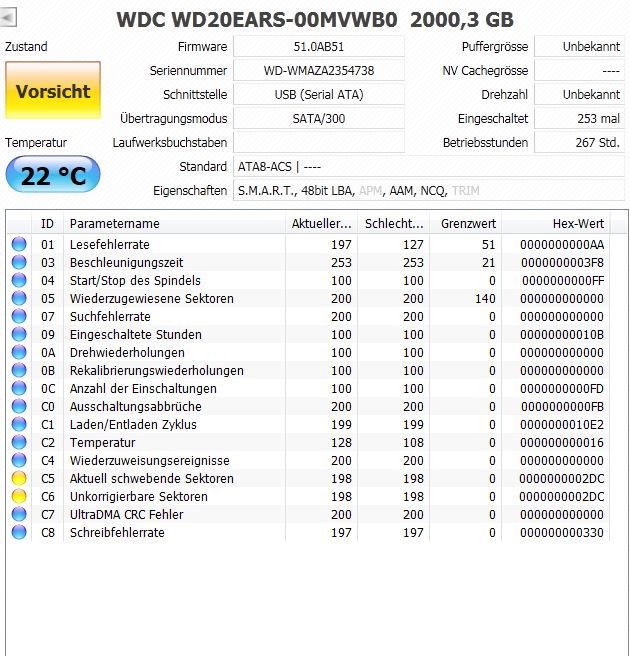This screenshot has height=656, width=630.
Task: Click the blue status icon for Beschleunigungszeit
Action: [19, 262]
